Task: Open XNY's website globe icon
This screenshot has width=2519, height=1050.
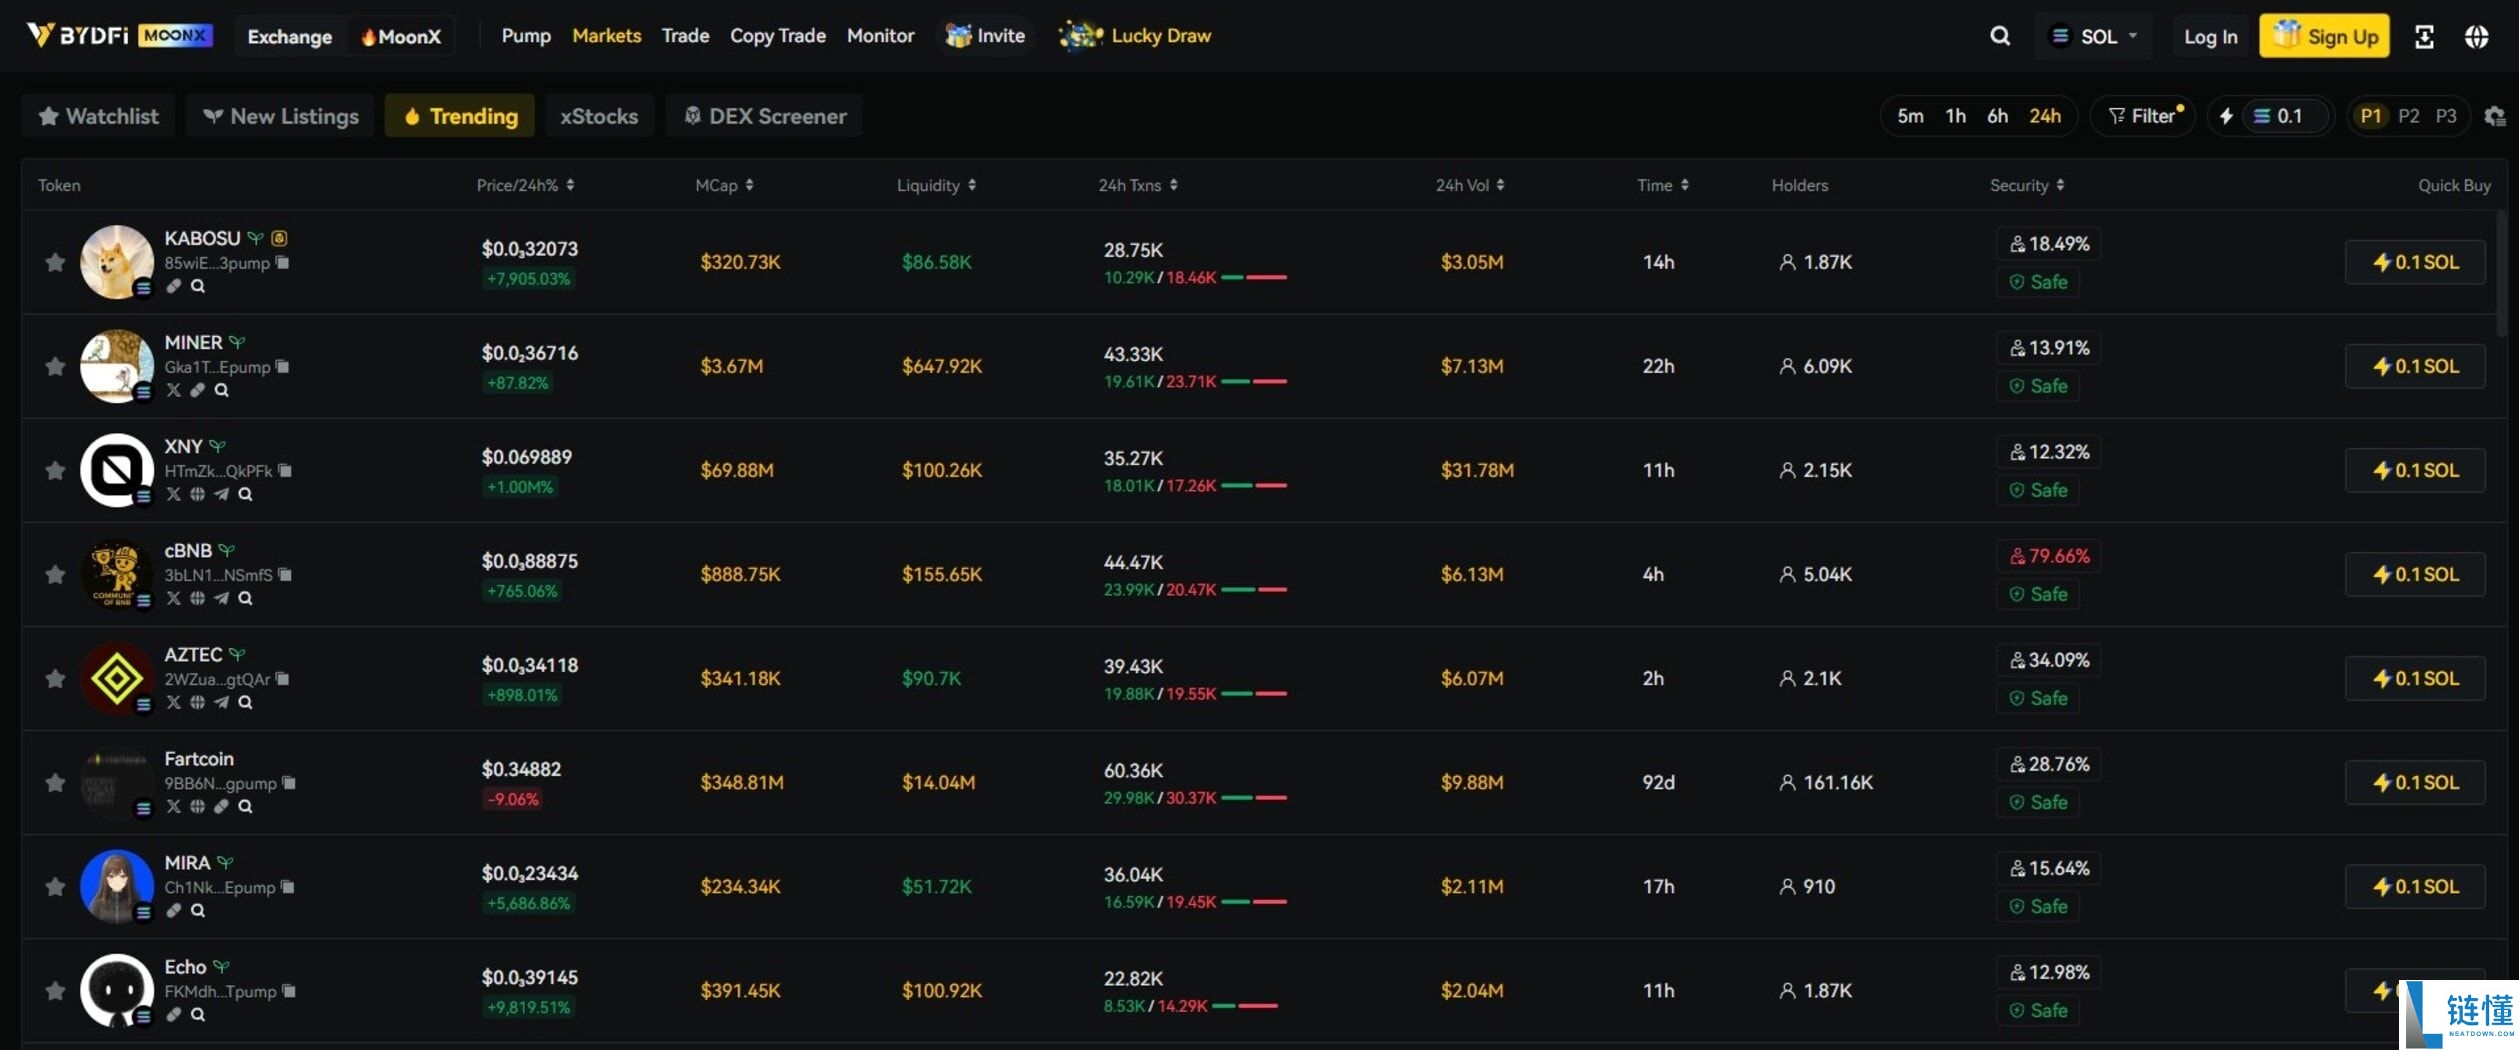Action: (198, 494)
